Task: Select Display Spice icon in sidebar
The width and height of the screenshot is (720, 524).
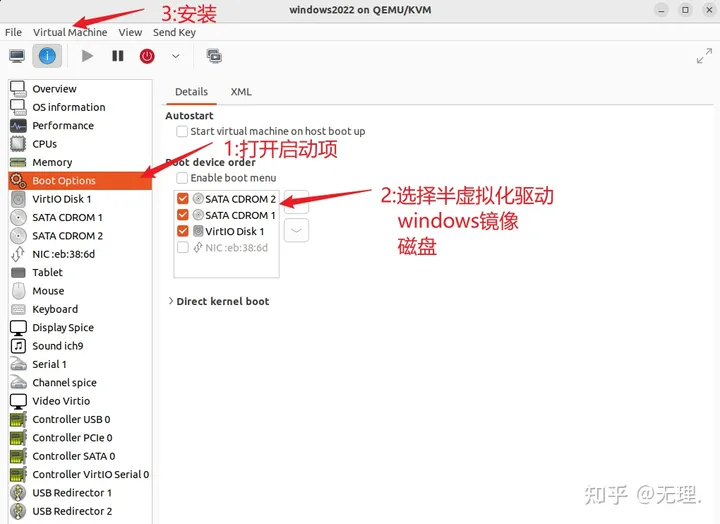Action: point(18,327)
